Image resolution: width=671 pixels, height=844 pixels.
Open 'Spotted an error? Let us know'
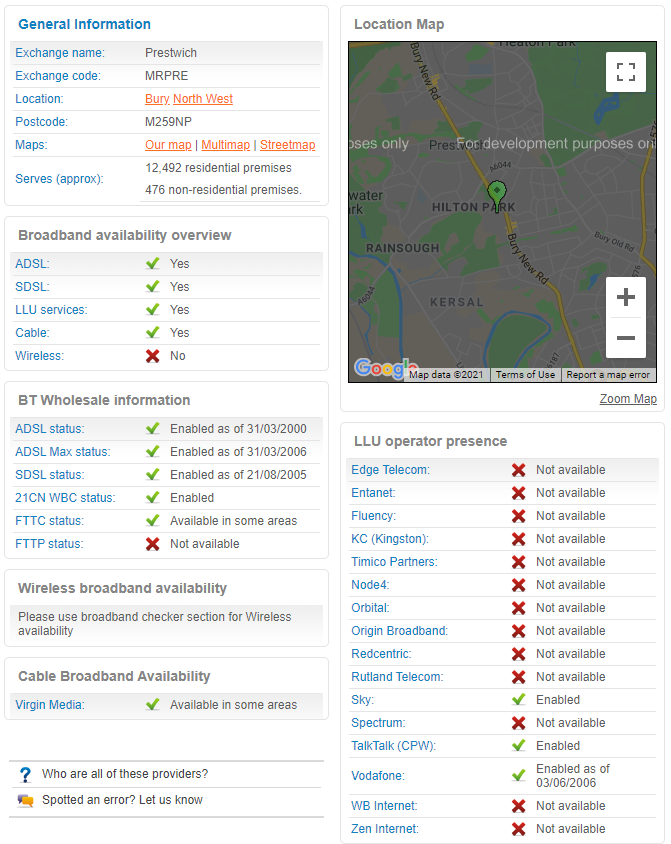click(x=122, y=800)
